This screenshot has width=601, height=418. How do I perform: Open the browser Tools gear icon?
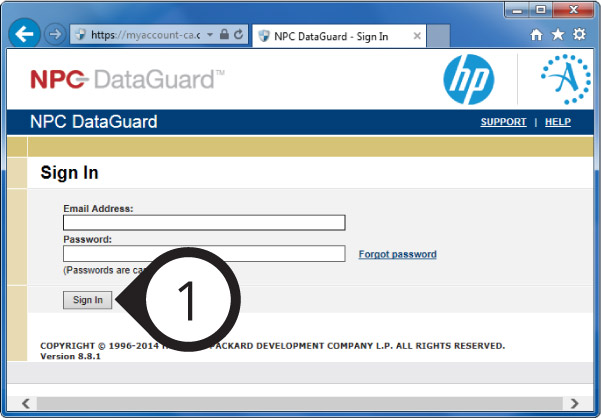(579, 34)
